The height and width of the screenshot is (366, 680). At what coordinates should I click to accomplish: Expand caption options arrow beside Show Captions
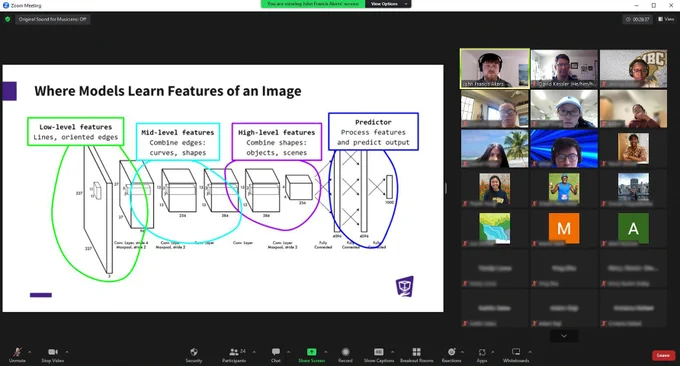392,352
